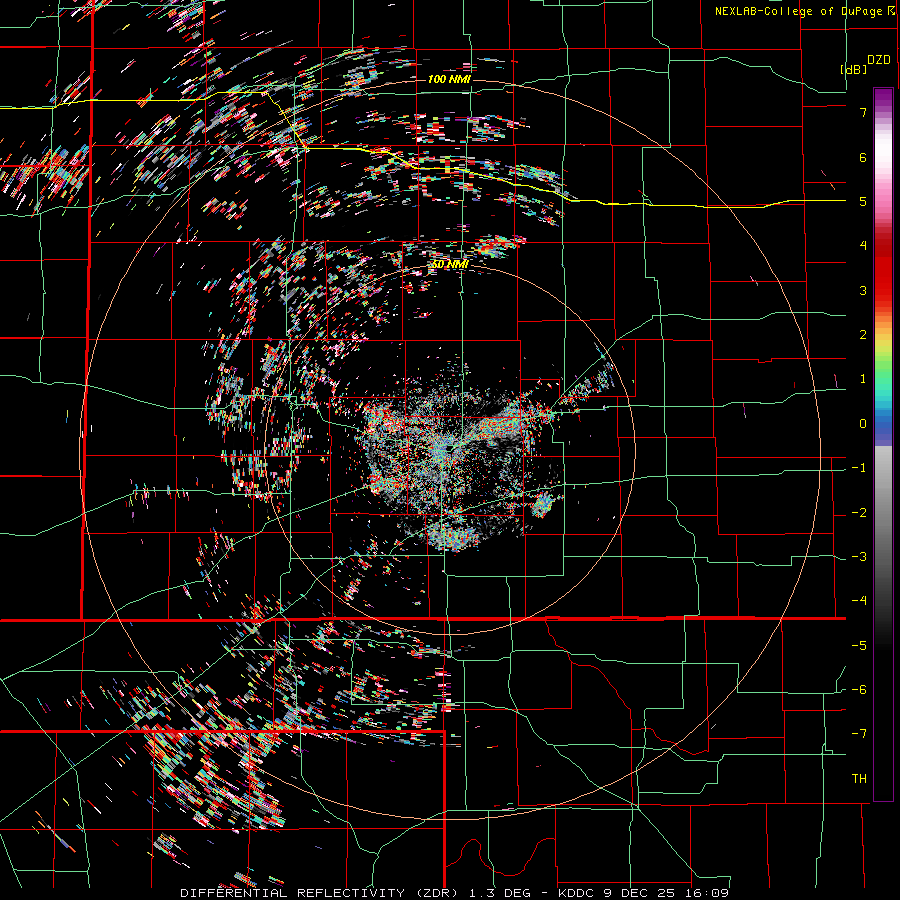Select the "-7" scale tick label

coord(859,734)
